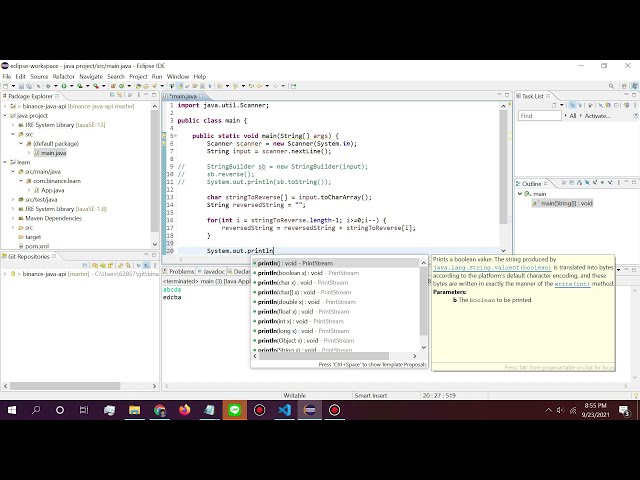Click Synchronize icon in Task List toolbar
640x480 pixels.
626,105
